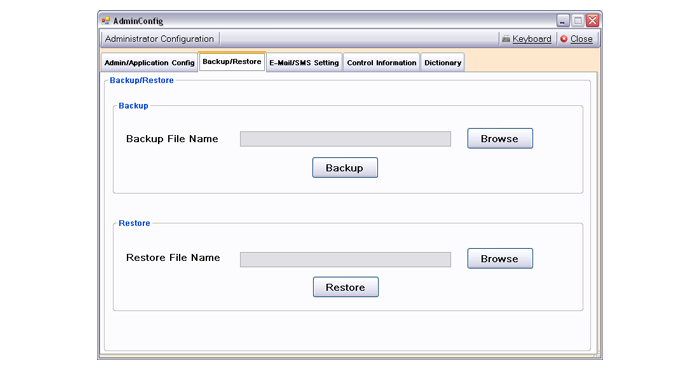Click the Restore button
Screen dimensions: 700x371
[346, 287]
